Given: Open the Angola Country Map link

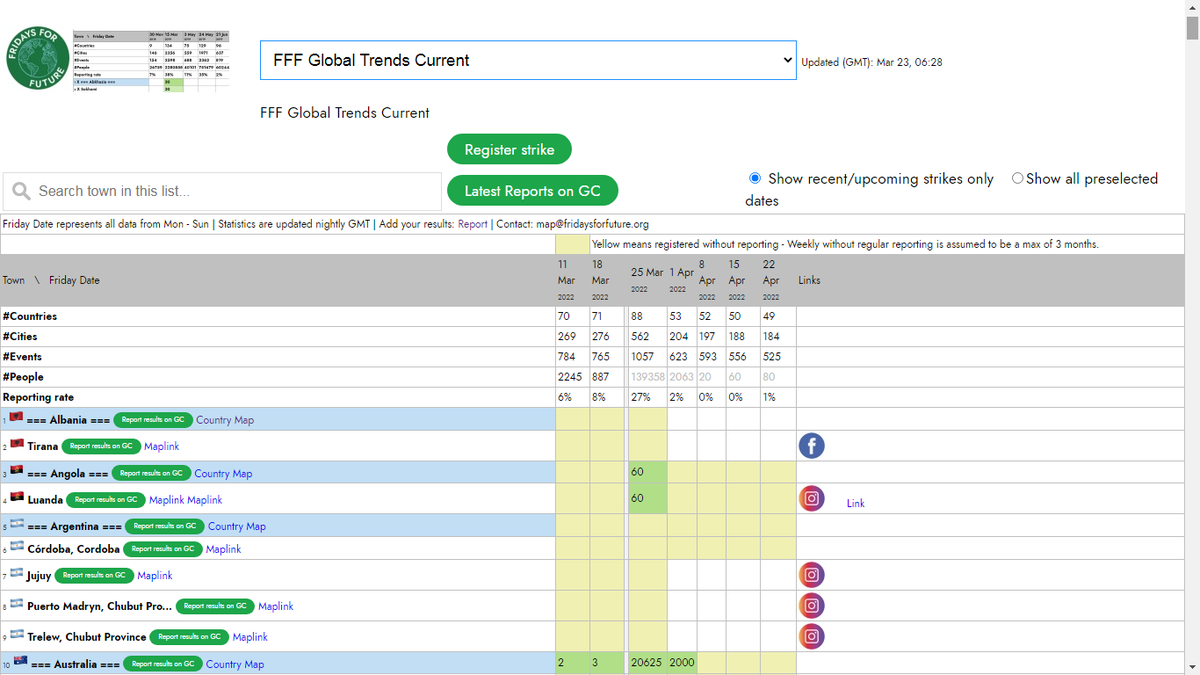Looking at the screenshot, I should (x=223, y=474).
